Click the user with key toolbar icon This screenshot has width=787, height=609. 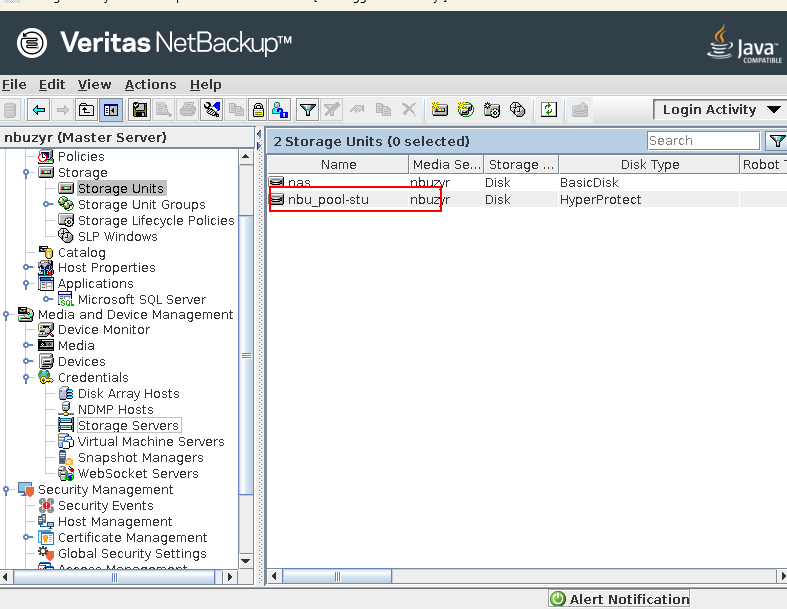[x=280, y=109]
